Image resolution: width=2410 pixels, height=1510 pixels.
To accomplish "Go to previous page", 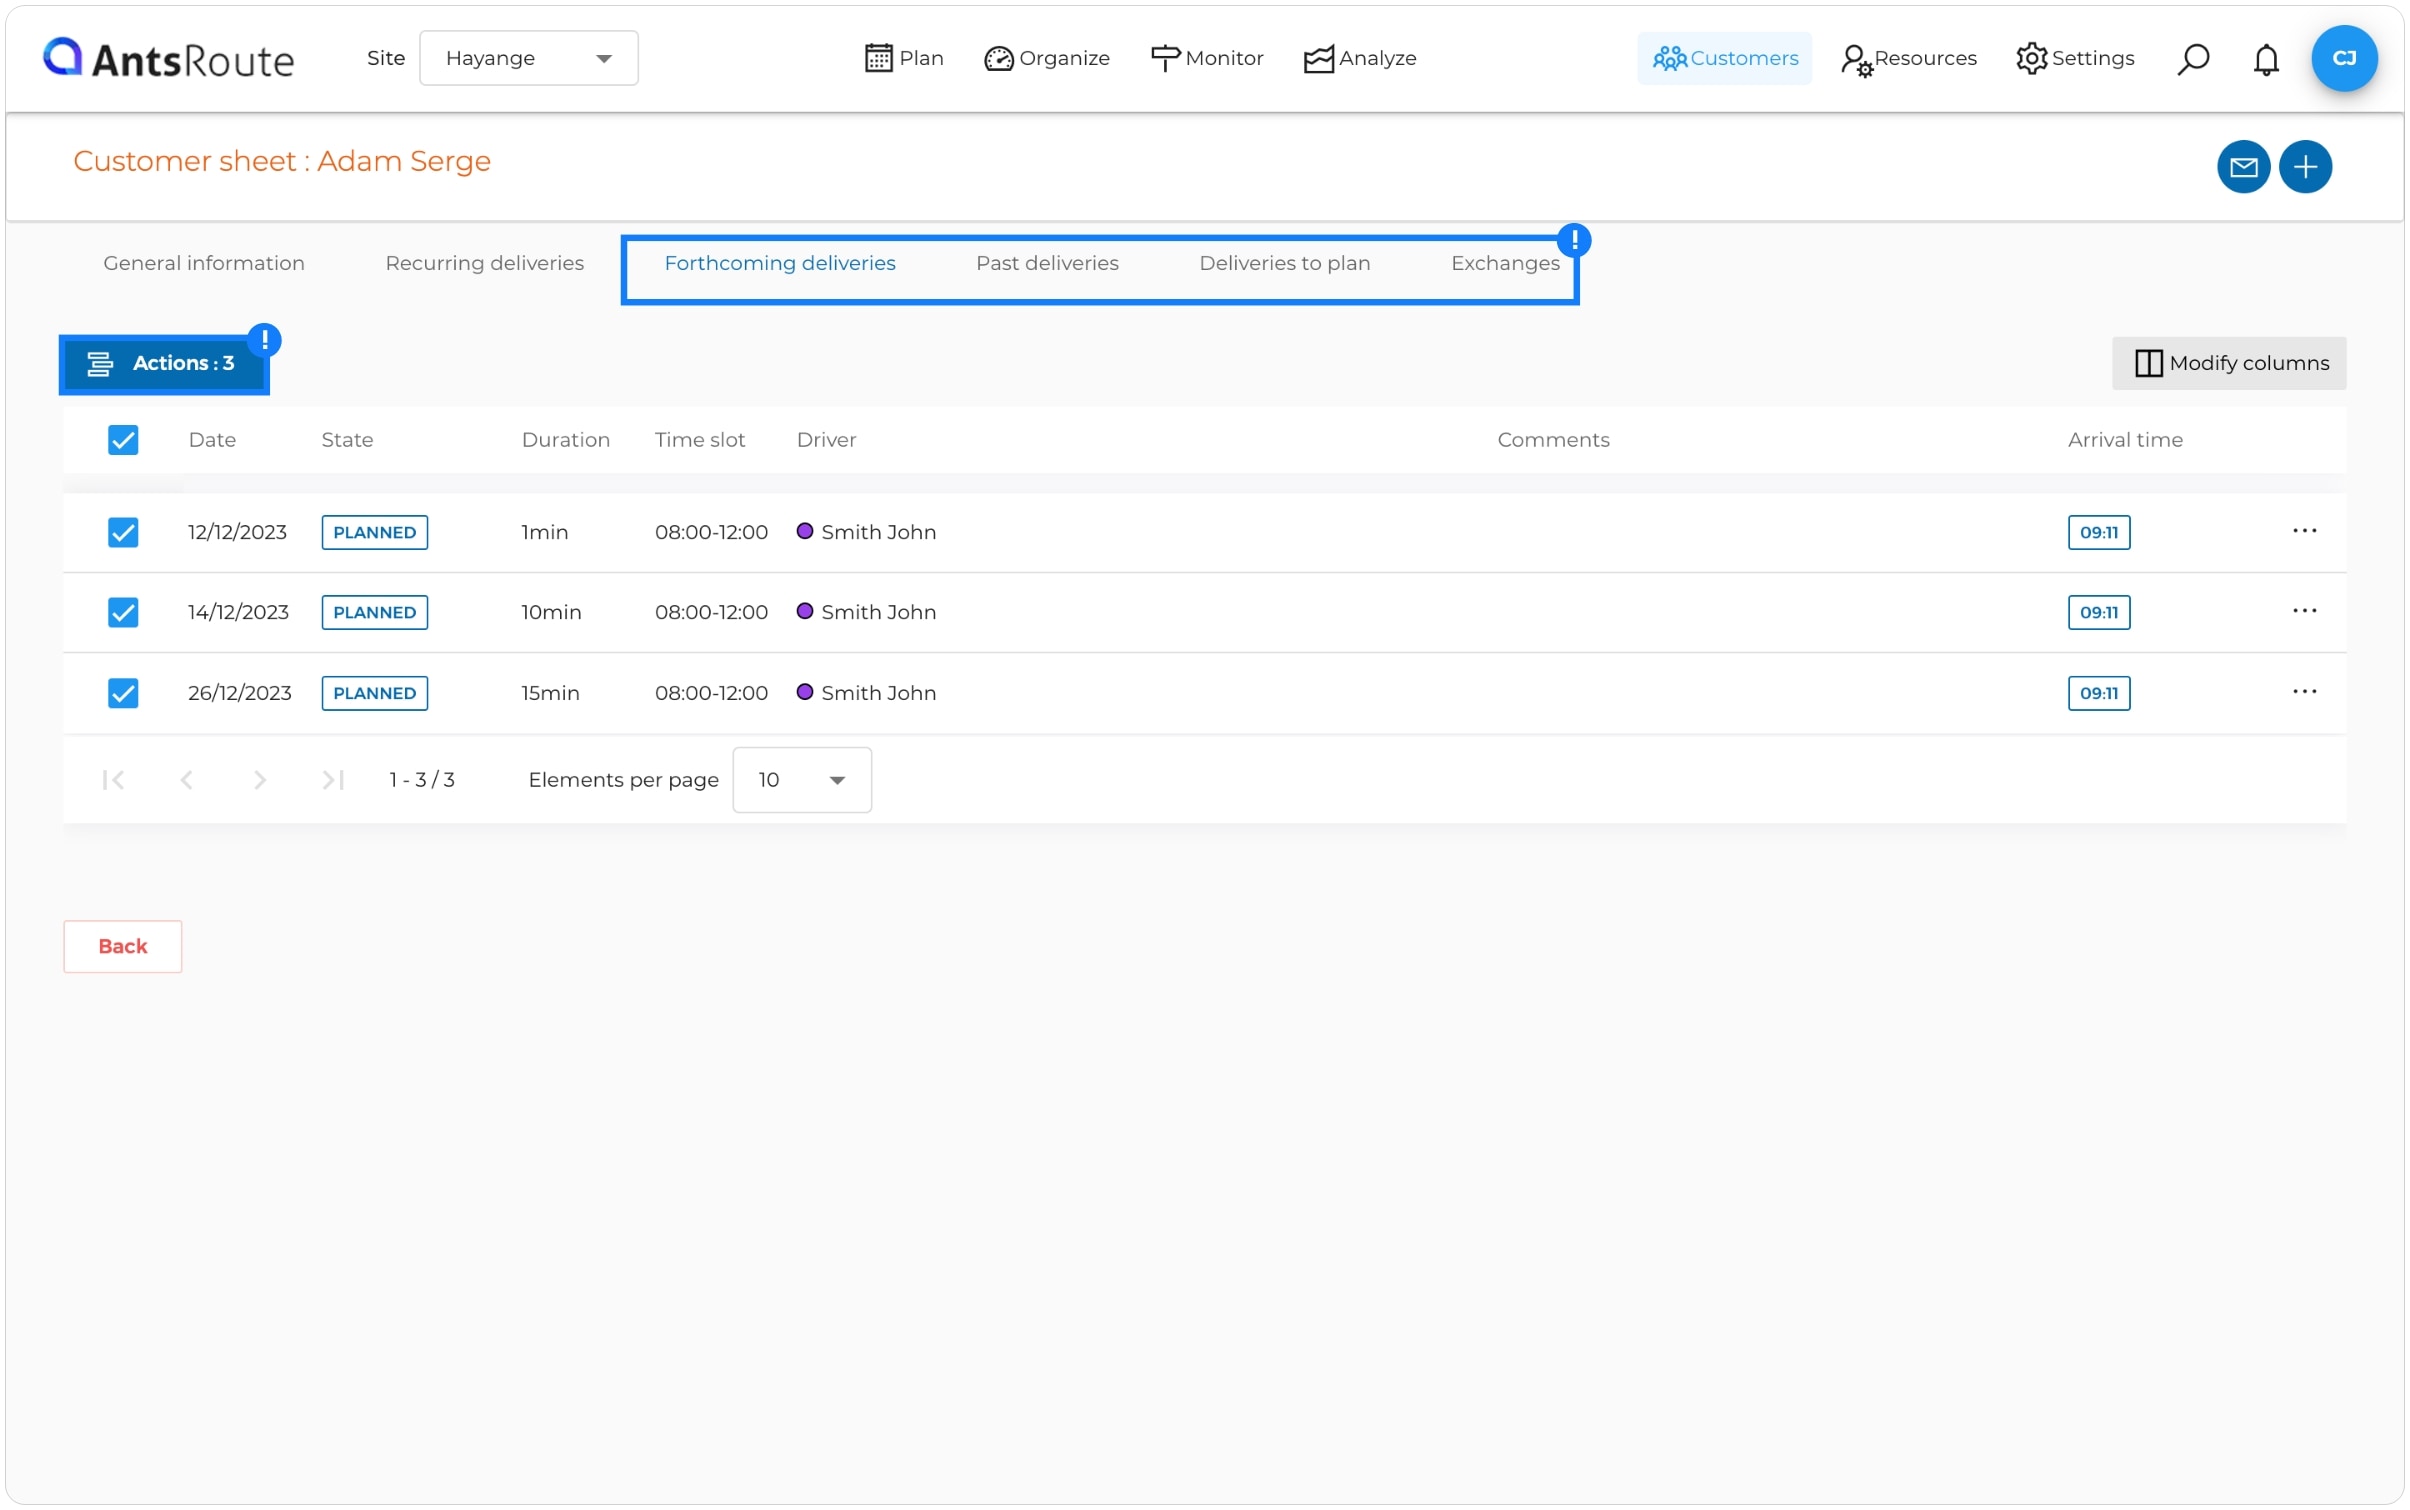I will [186, 780].
